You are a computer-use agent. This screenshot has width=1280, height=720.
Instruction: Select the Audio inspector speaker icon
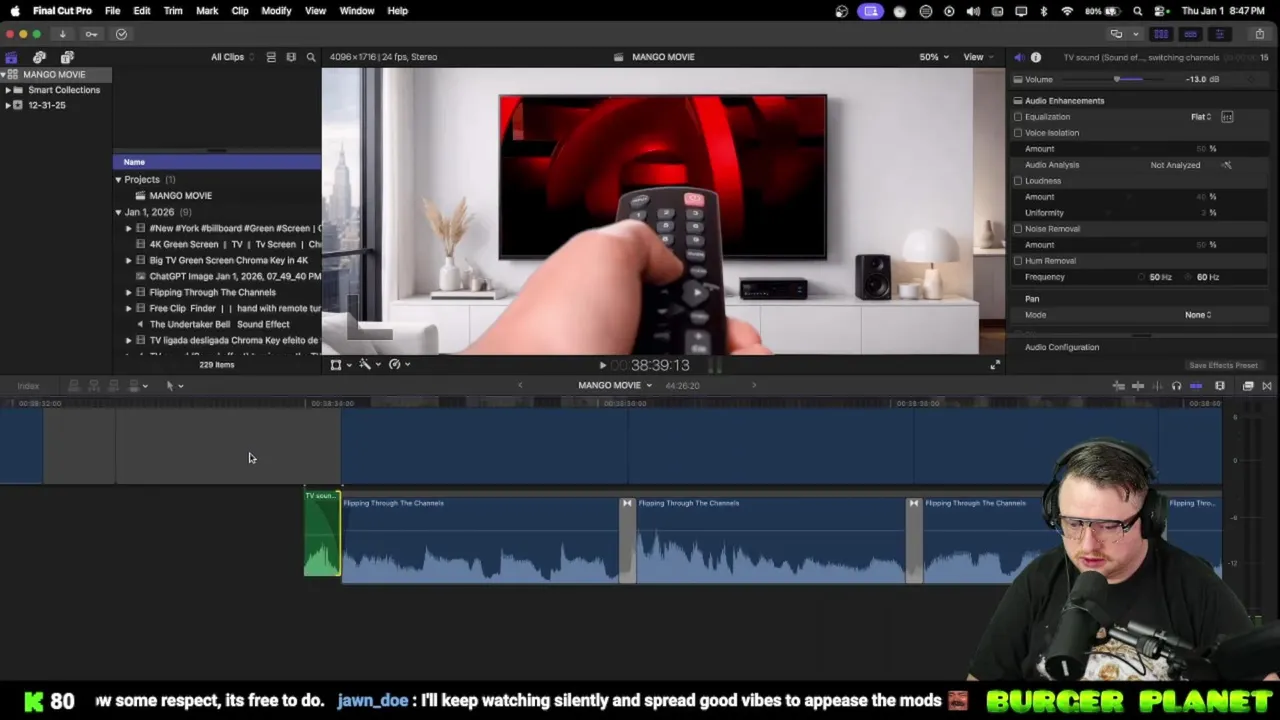tap(1019, 58)
